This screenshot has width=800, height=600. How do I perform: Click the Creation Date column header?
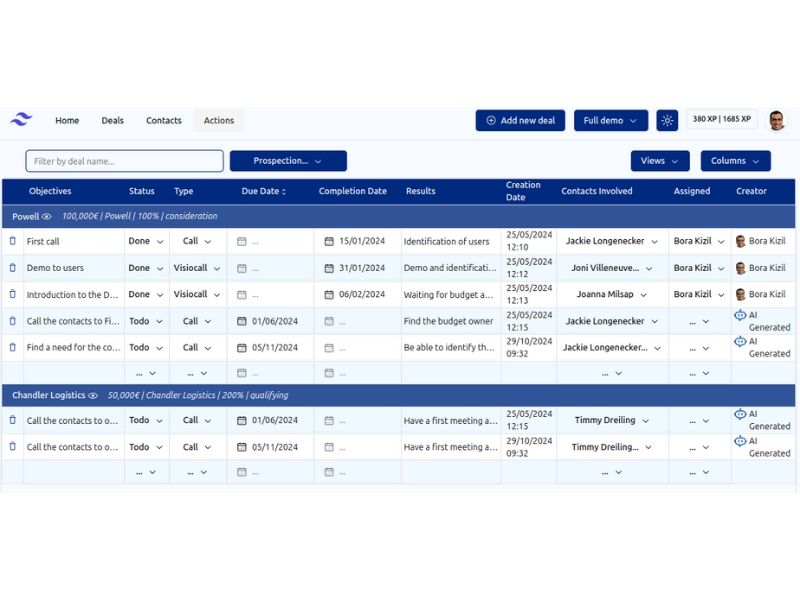(523, 191)
